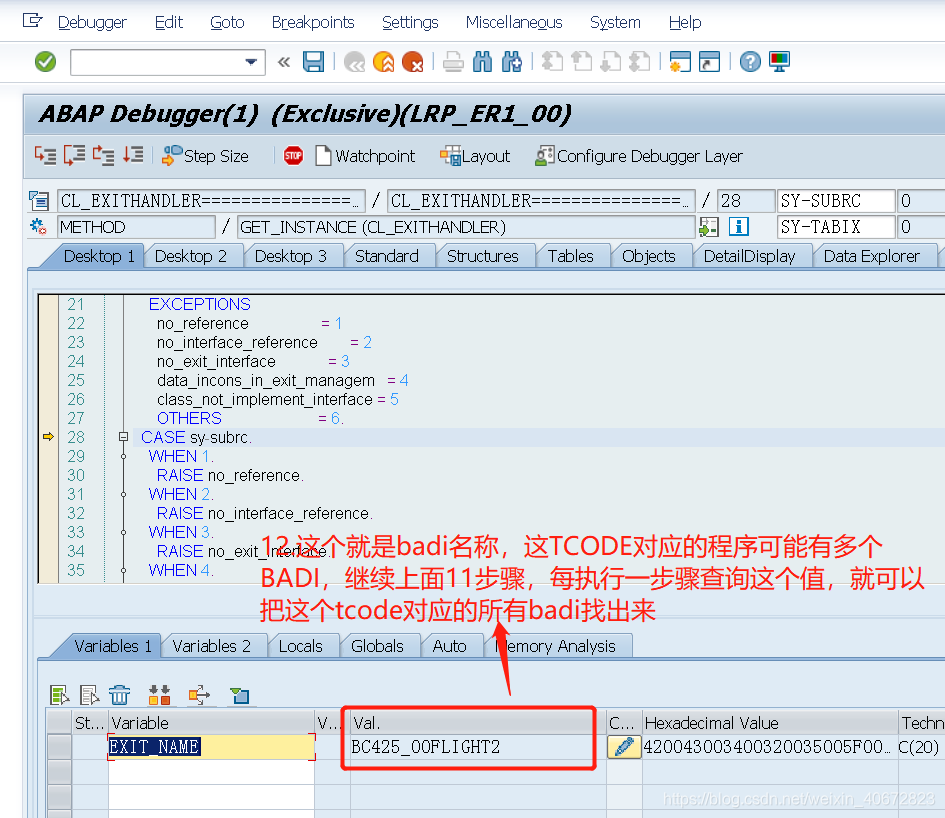Click the Layout button
Image resolution: width=945 pixels, height=818 pixels.
pos(475,156)
